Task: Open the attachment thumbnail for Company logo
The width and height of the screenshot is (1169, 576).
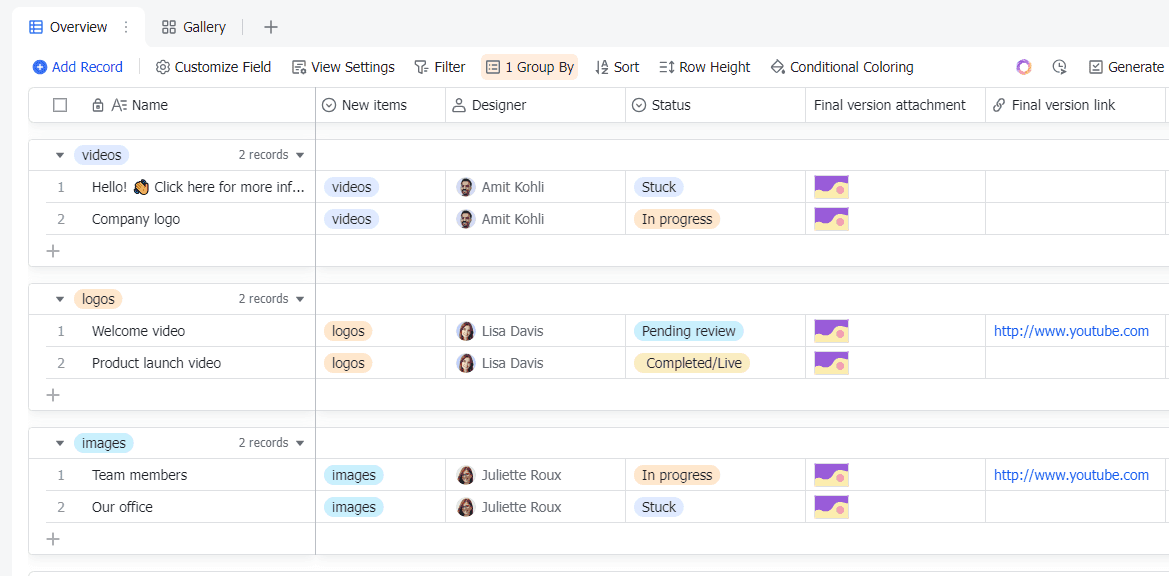Action: click(831, 219)
